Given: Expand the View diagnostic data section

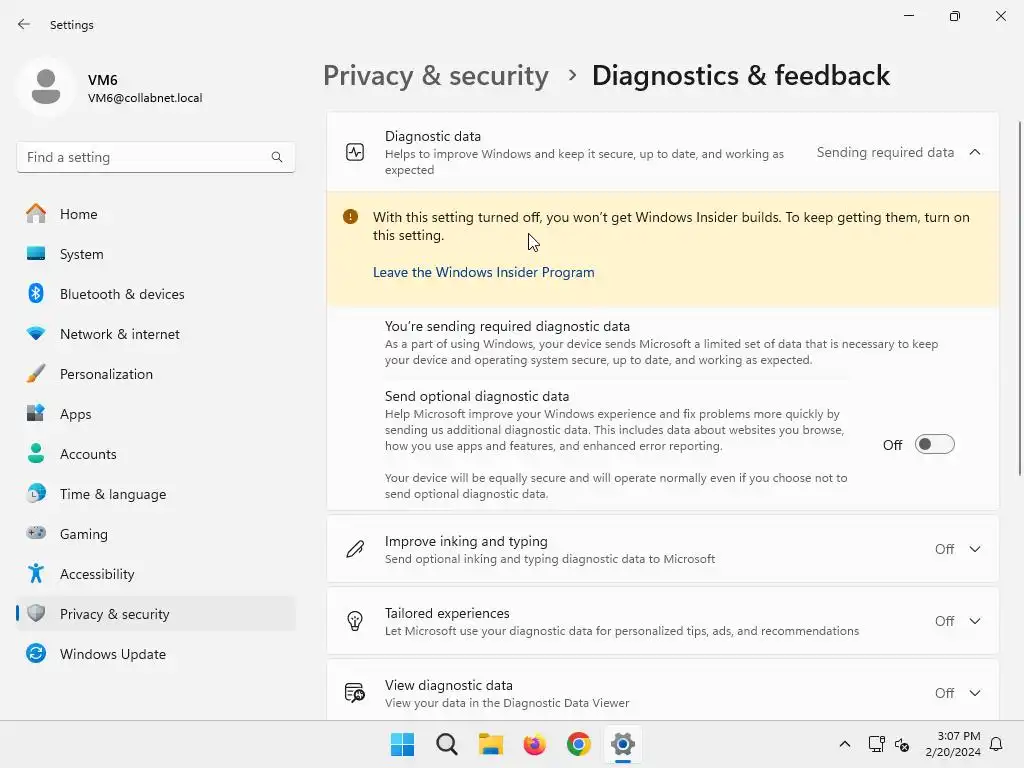Looking at the screenshot, I should tap(975, 693).
